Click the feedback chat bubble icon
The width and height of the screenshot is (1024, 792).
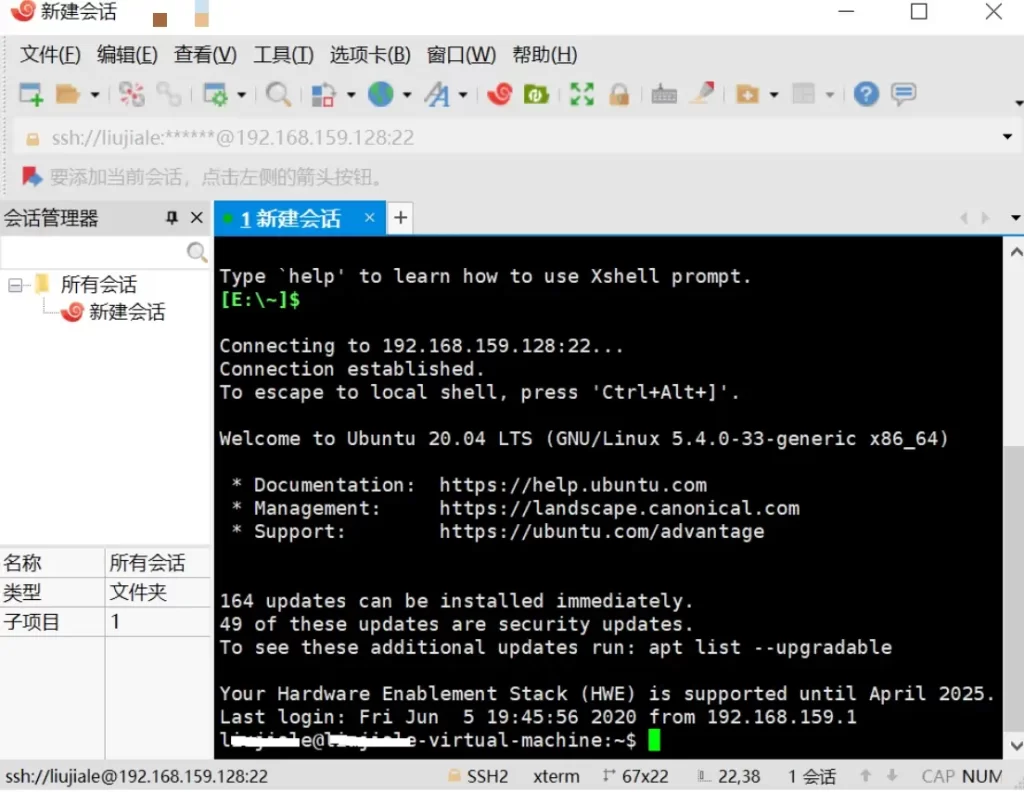point(904,95)
